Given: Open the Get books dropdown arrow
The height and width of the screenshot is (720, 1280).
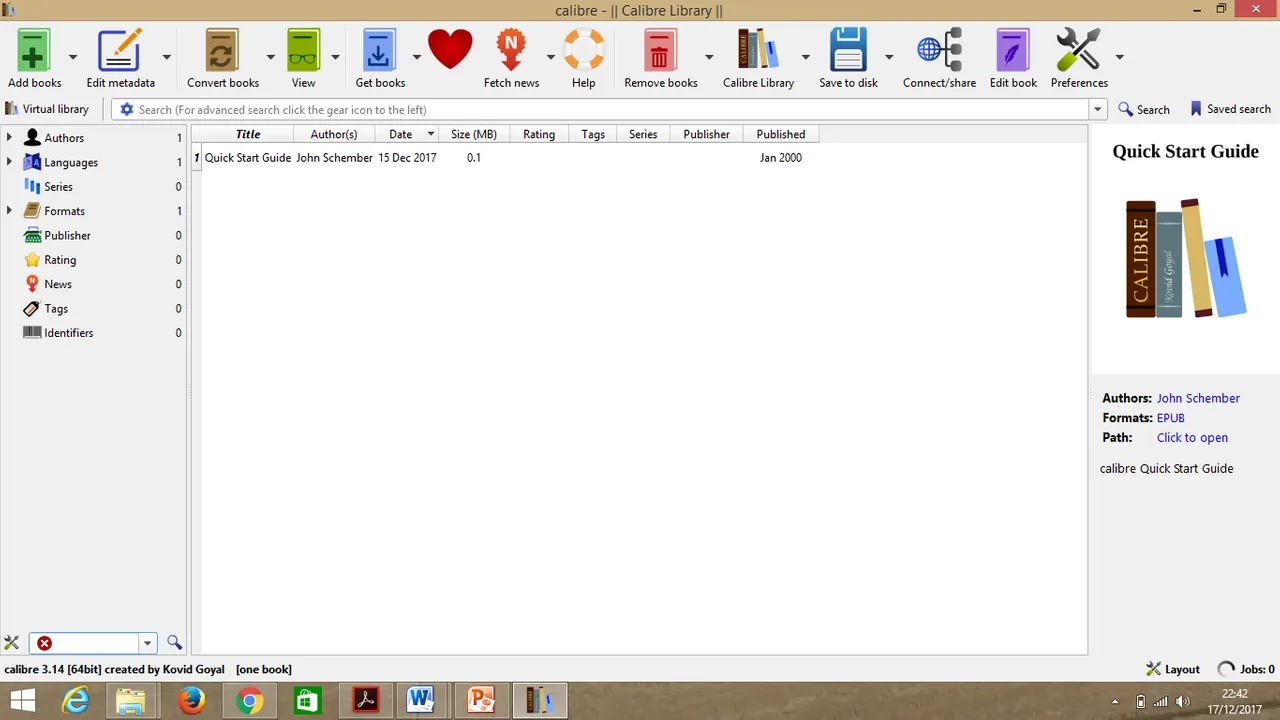Looking at the screenshot, I should pyautogui.click(x=416, y=57).
